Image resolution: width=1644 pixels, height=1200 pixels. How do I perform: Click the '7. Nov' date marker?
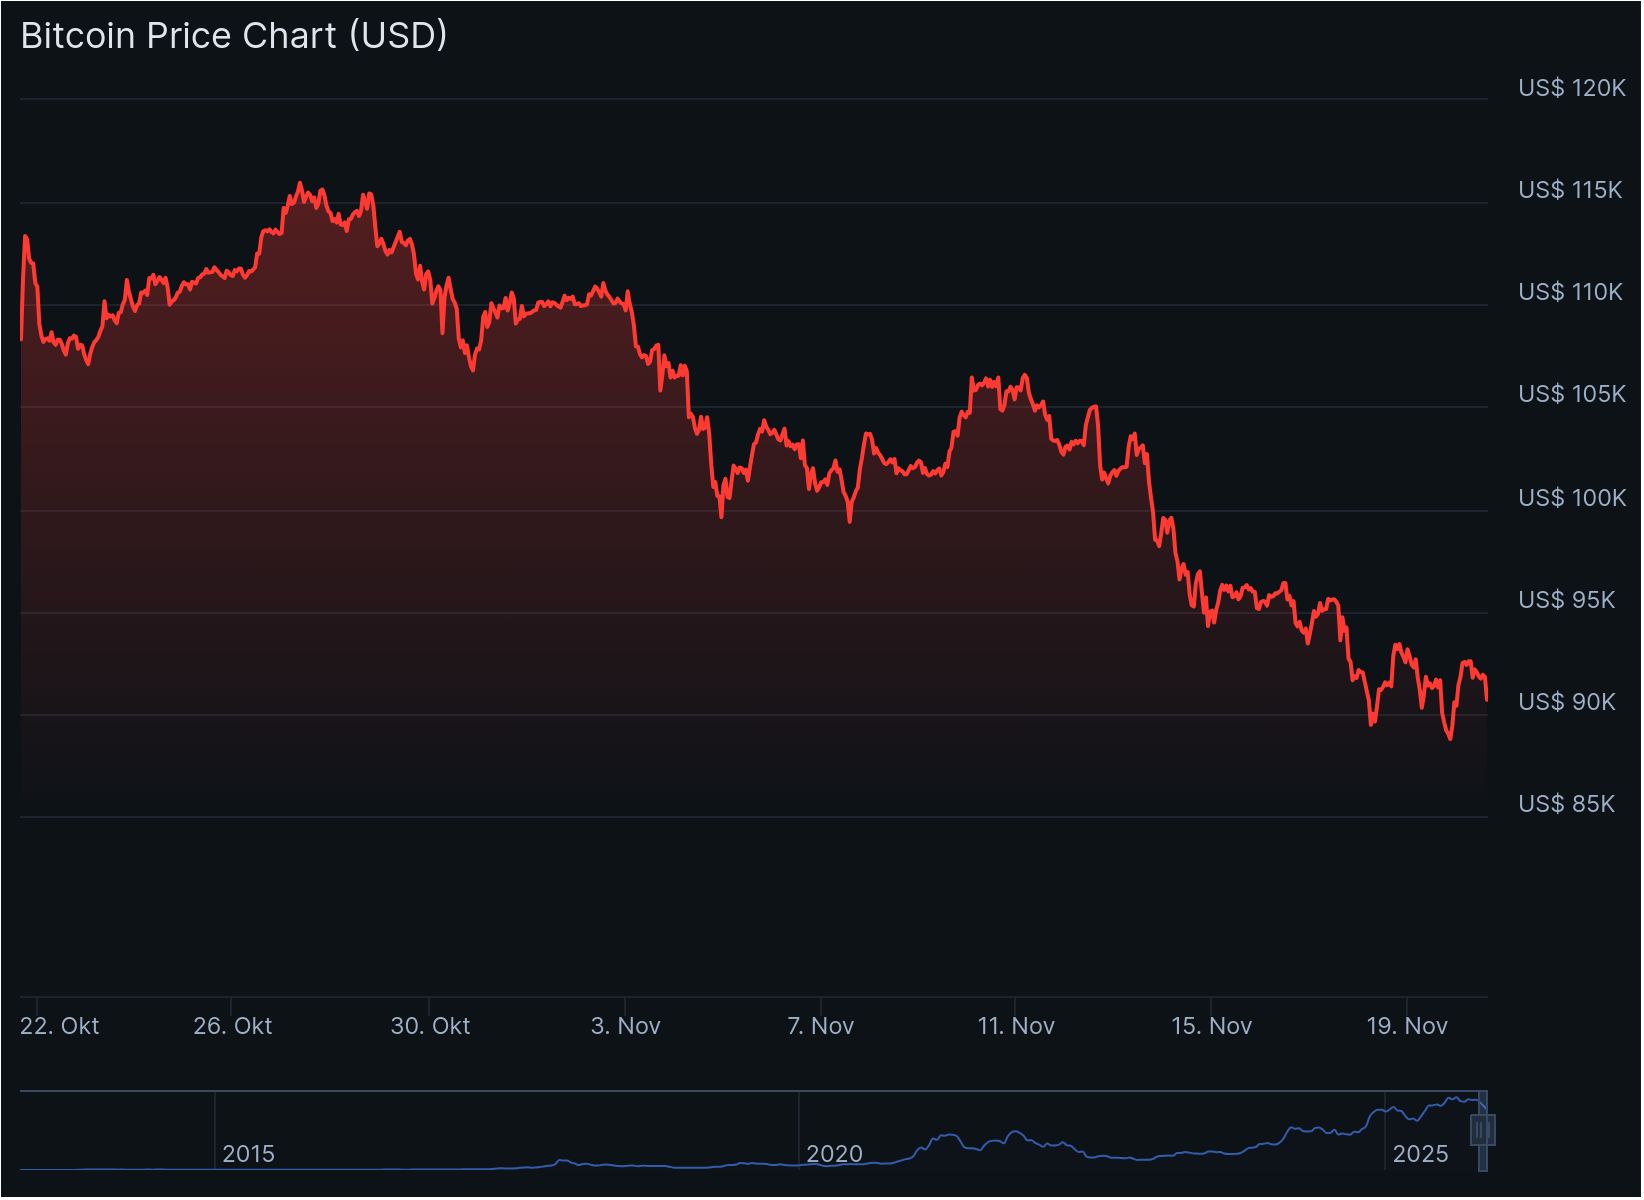[x=821, y=1025]
